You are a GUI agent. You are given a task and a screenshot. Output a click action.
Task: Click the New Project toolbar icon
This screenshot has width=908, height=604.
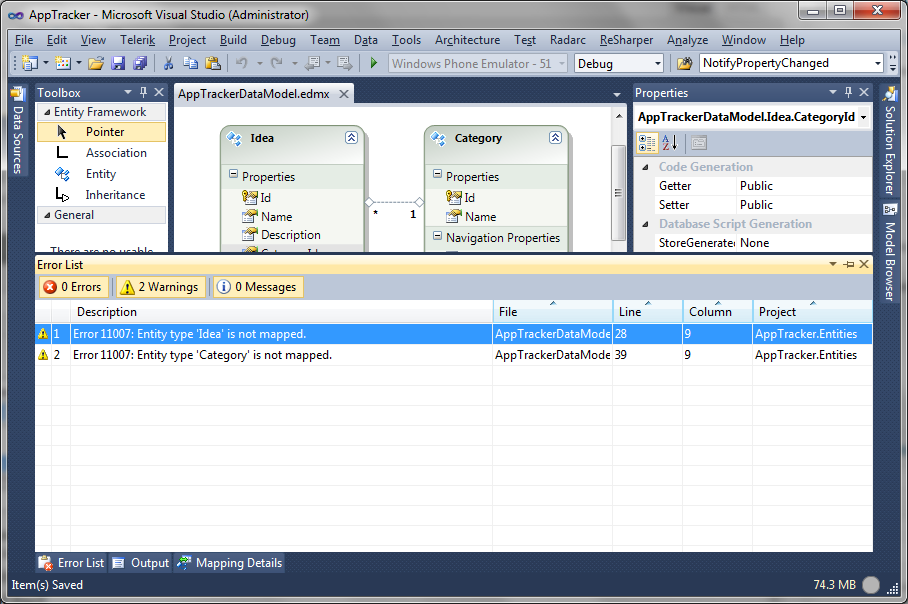[30, 63]
